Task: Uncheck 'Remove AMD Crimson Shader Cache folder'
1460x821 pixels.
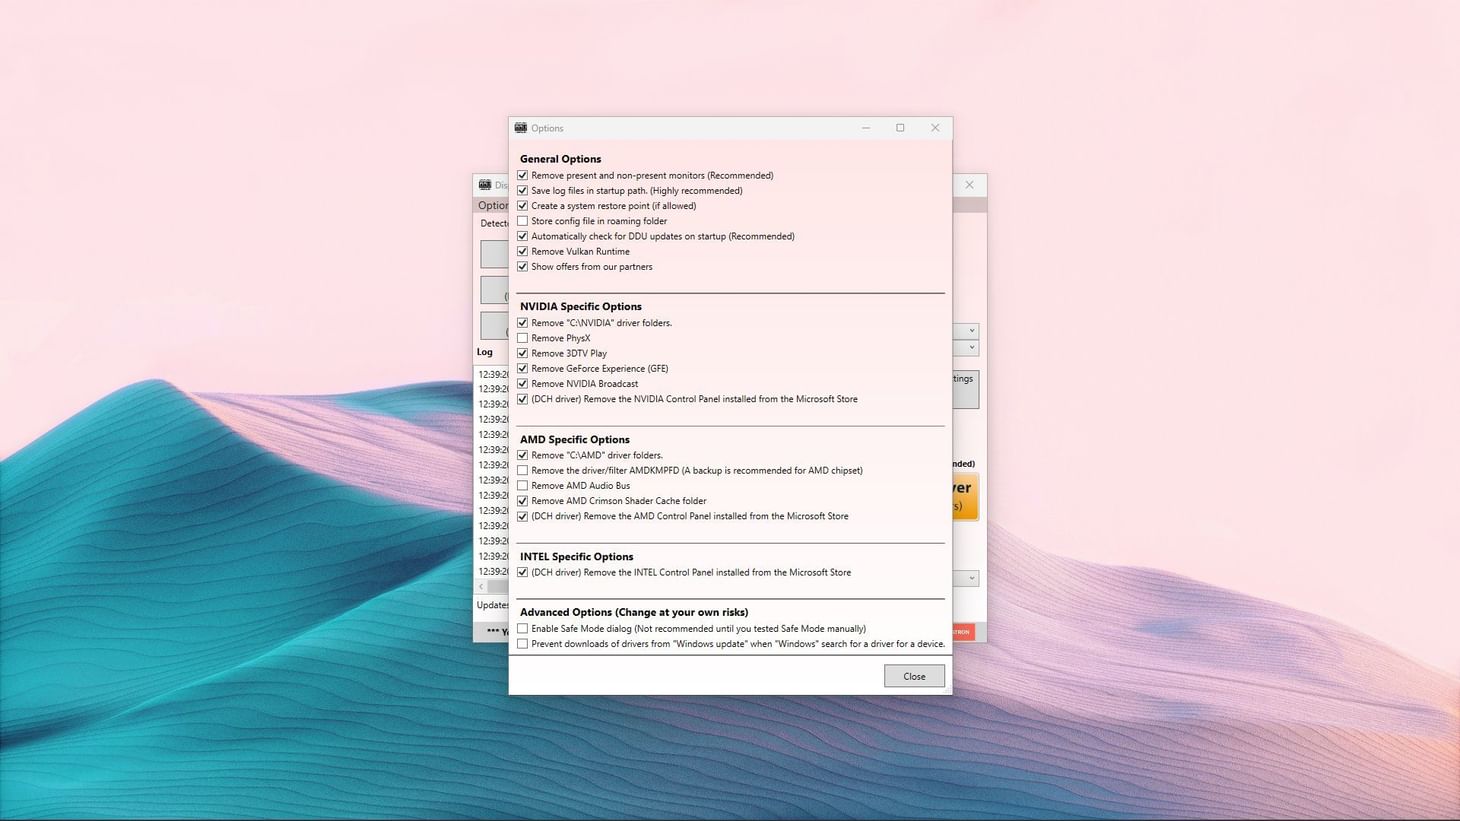Action: coord(523,500)
